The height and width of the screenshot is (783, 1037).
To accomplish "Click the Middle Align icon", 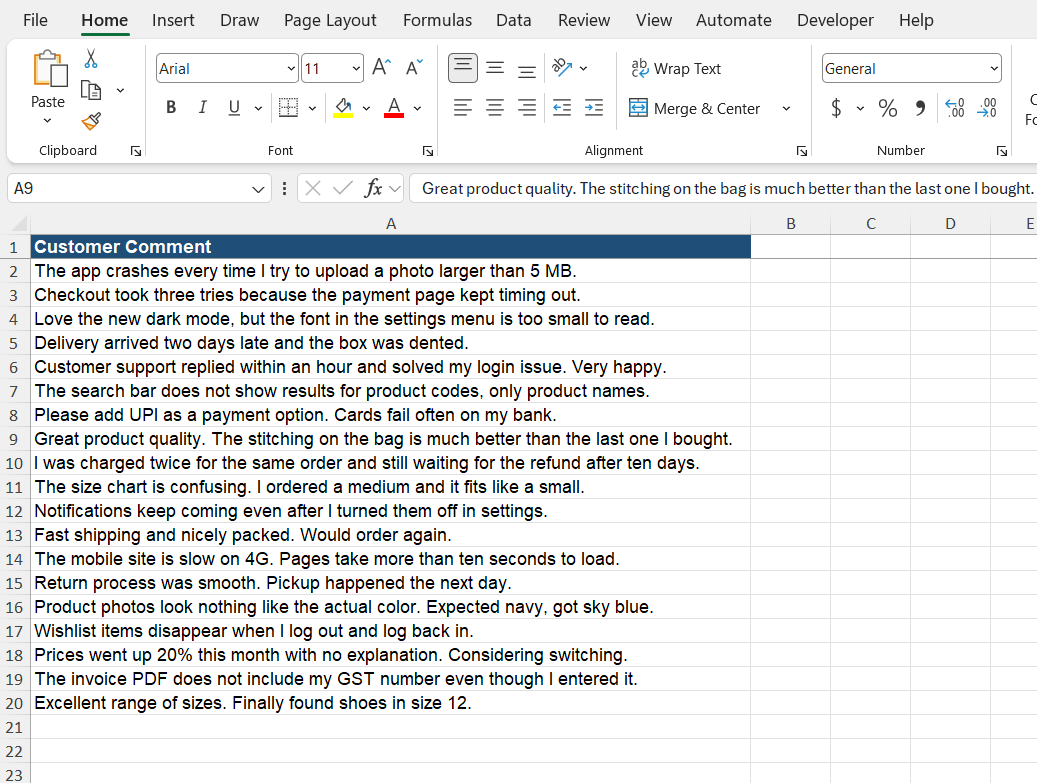I will coord(495,68).
